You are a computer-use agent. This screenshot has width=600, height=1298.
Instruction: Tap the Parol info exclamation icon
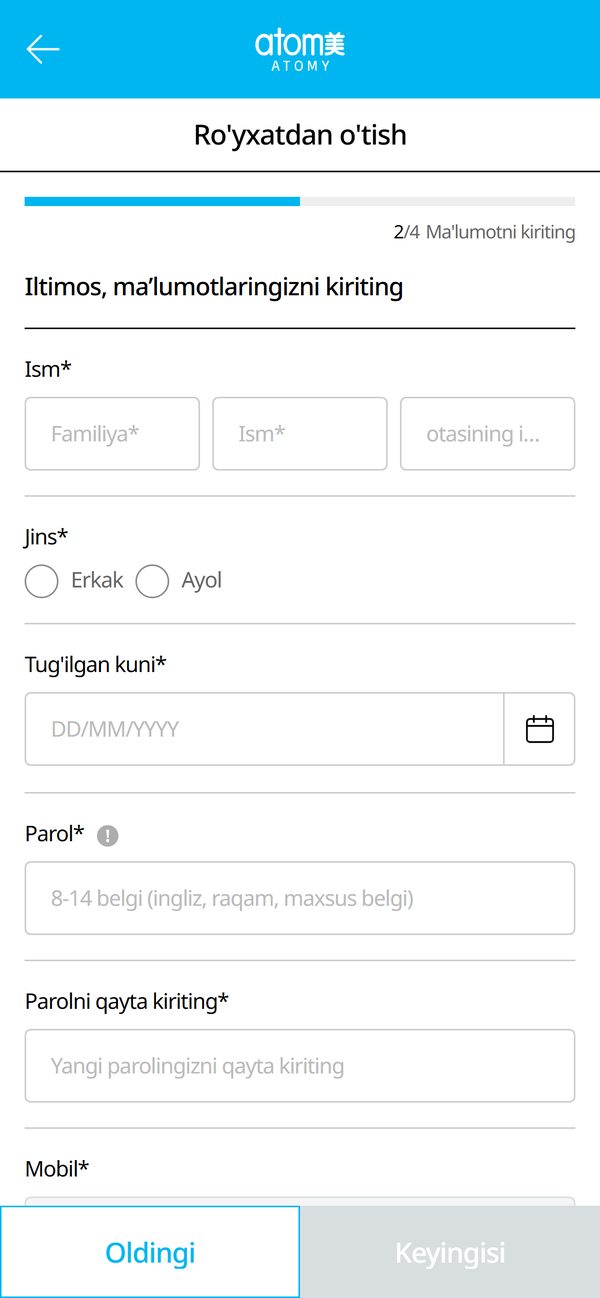click(108, 836)
